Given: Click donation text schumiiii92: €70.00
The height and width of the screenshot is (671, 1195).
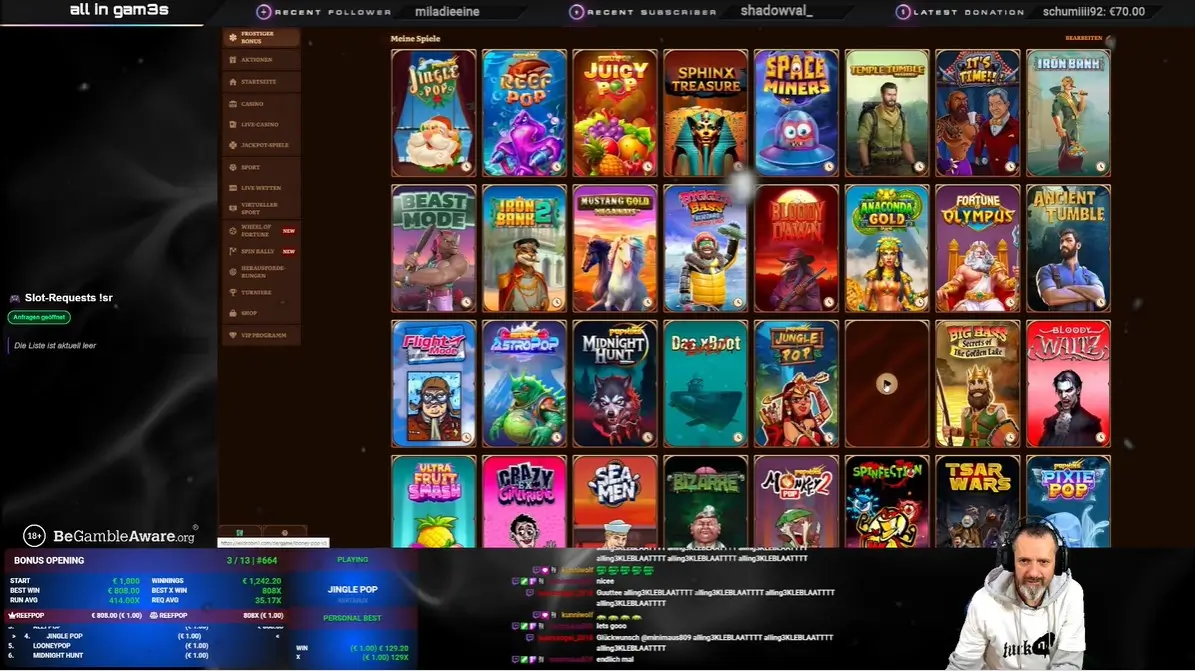Looking at the screenshot, I should click(x=1094, y=11).
